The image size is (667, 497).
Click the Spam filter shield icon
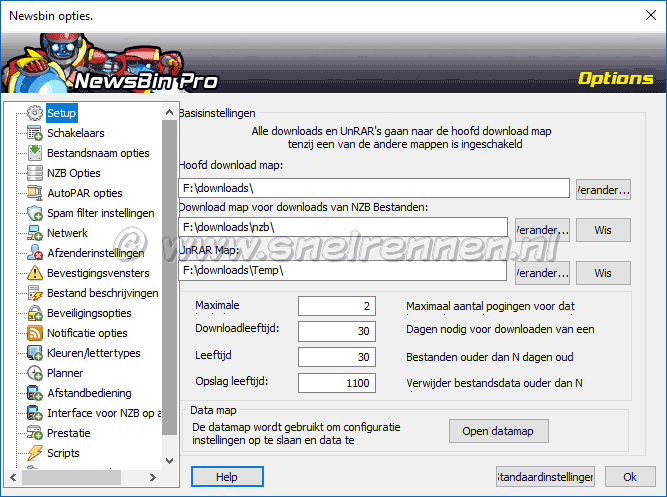point(34,213)
